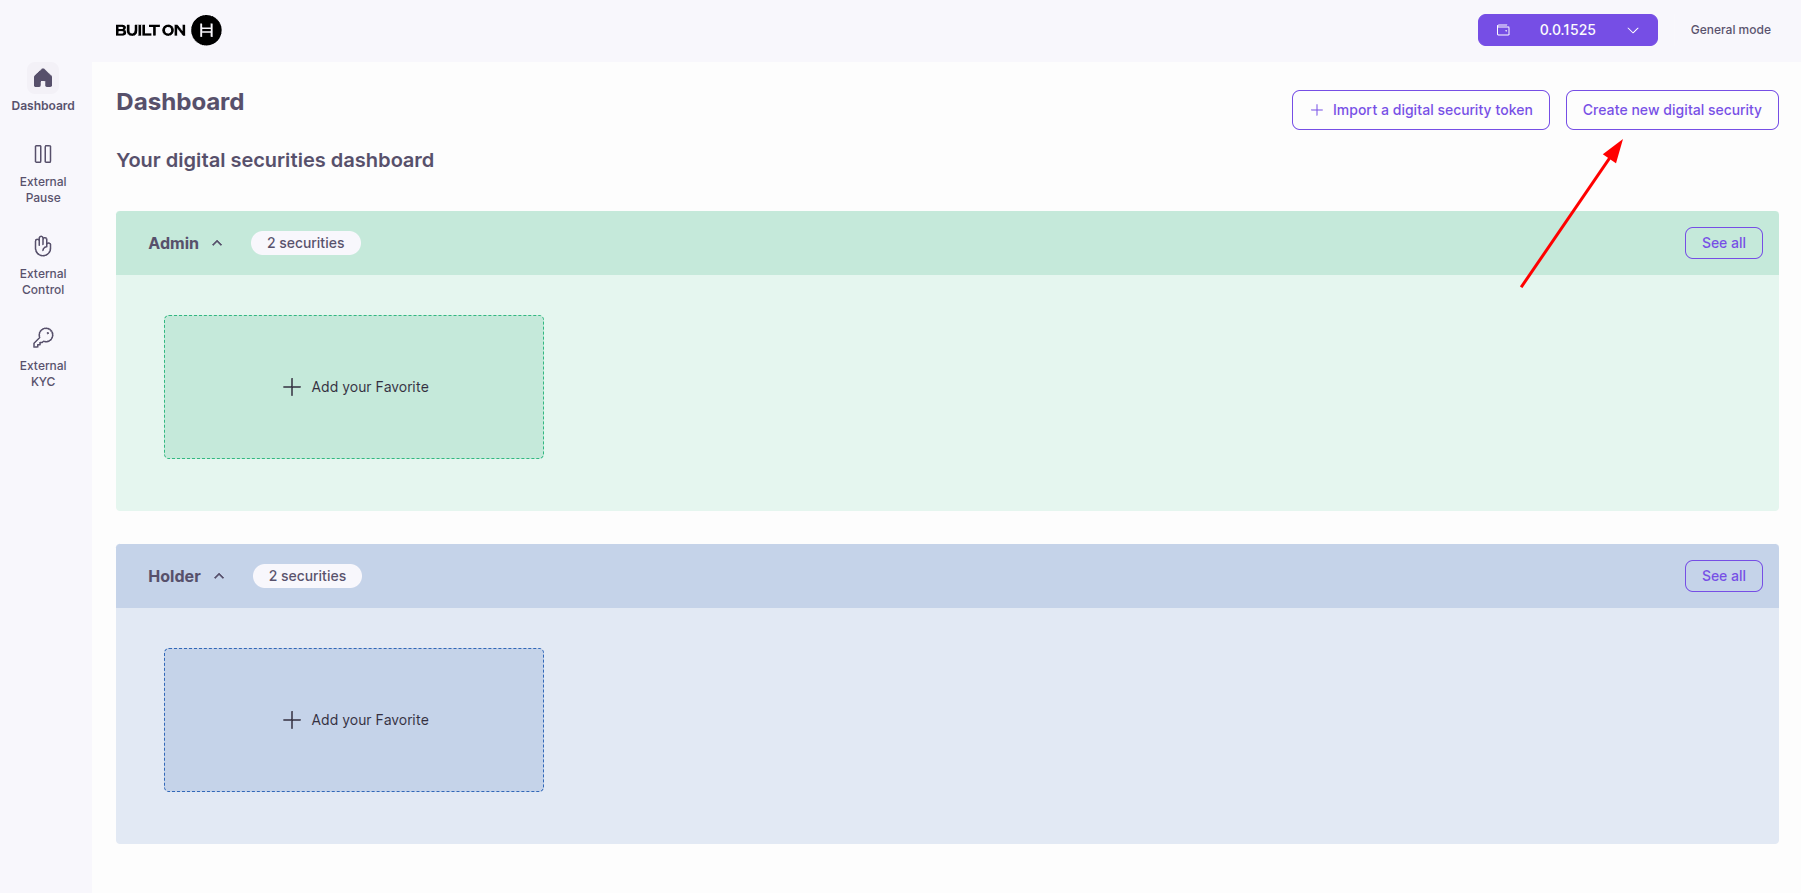This screenshot has height=893, width=1801.
Task: Select the Dashboard home icon in sidebar
Action: pyautogui.click(x=42, y=78)
